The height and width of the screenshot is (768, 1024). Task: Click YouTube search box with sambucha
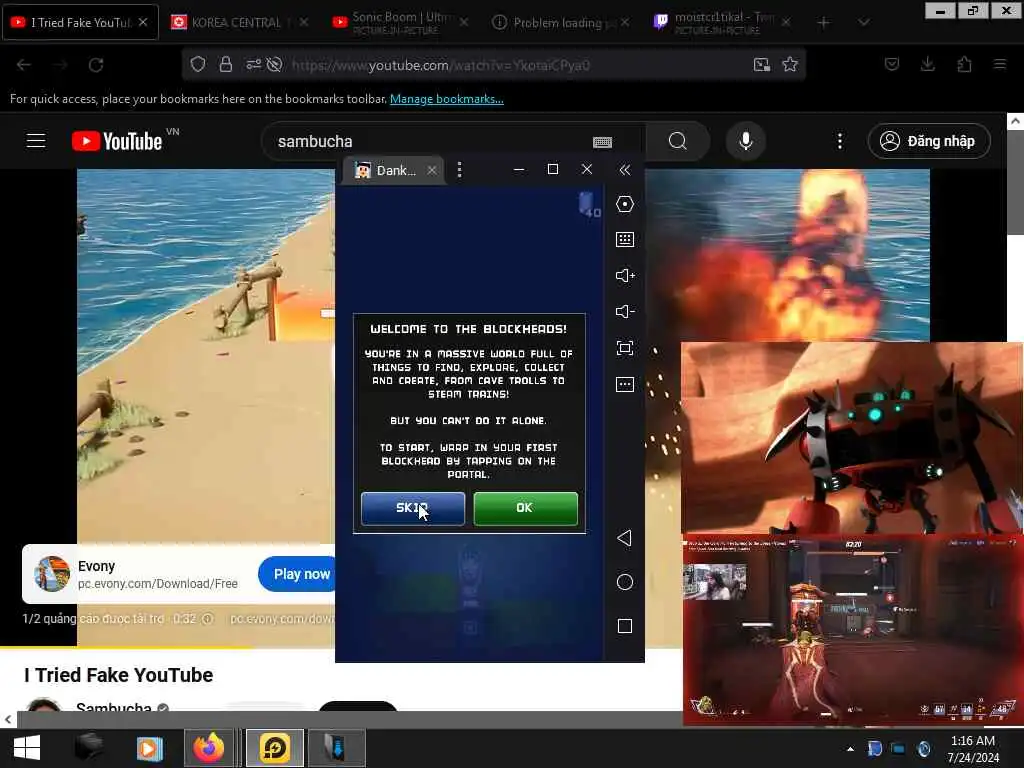[x=431, y=141]
